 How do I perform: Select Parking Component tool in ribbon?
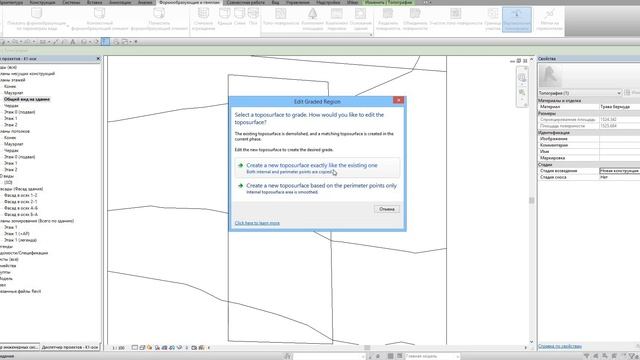point(336,19)
